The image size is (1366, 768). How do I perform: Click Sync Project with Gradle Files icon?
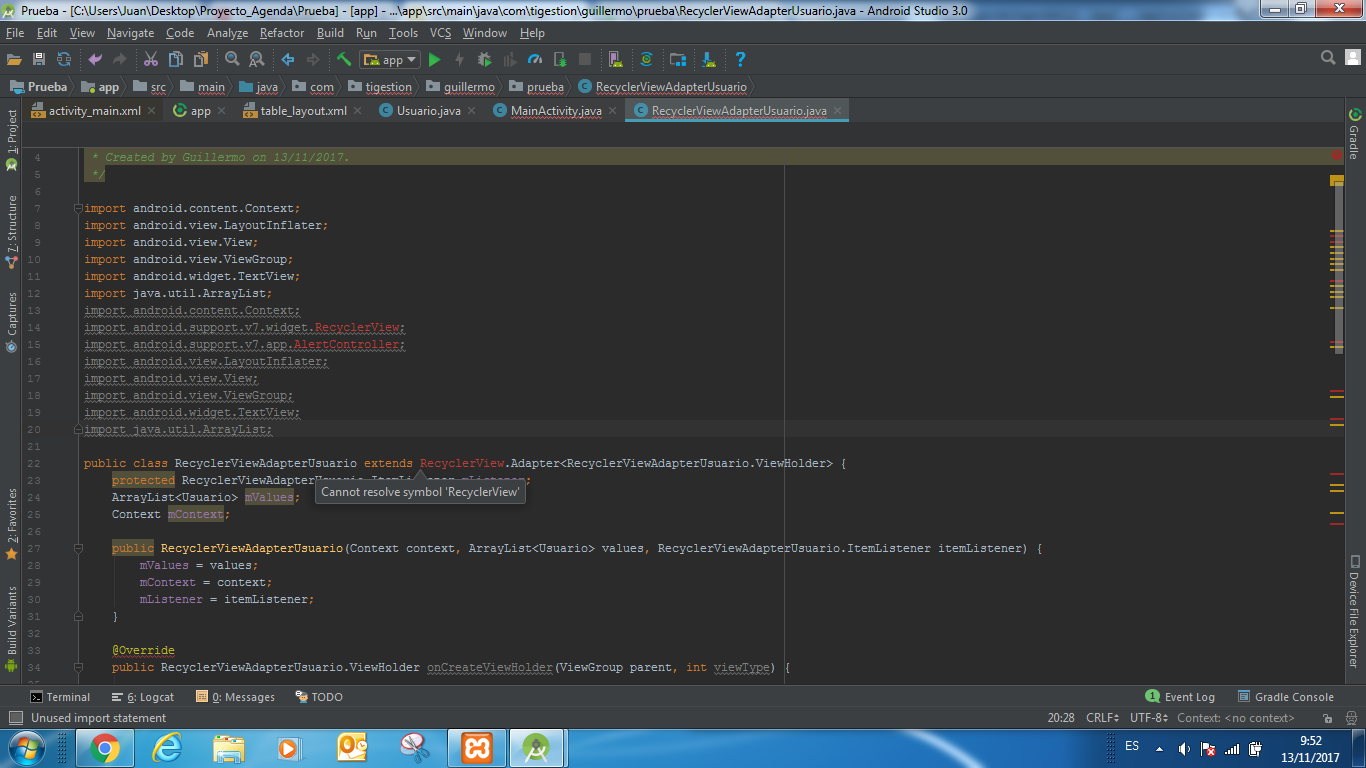647,60
